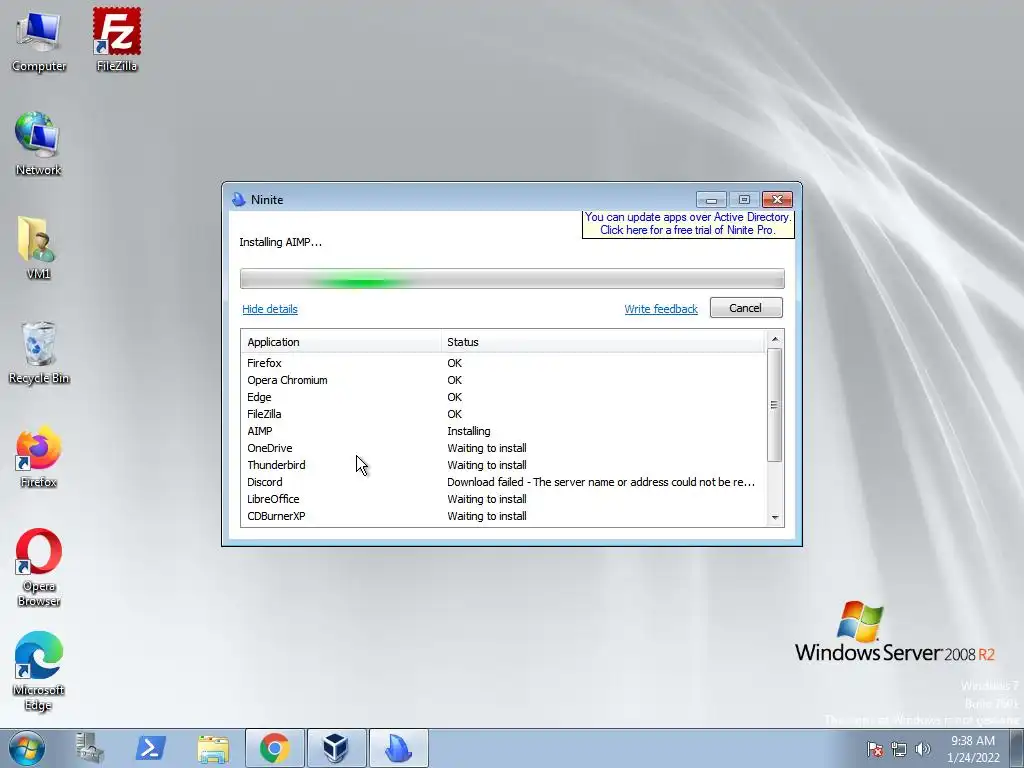
Task: Sort by the Application column header
Action: point(341,342)
